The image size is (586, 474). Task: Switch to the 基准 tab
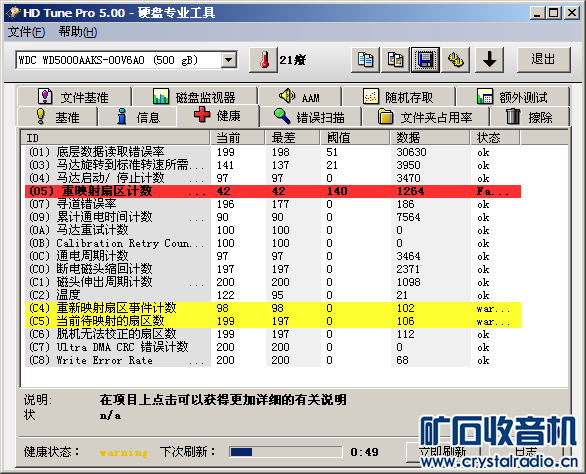click(57, 117)
